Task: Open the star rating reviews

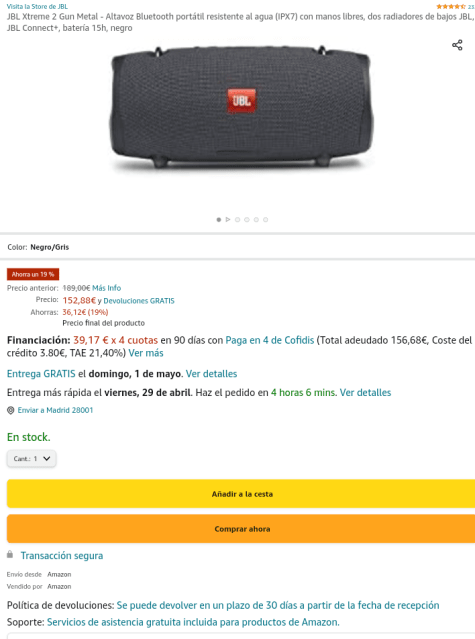Action: pos(451,7)
